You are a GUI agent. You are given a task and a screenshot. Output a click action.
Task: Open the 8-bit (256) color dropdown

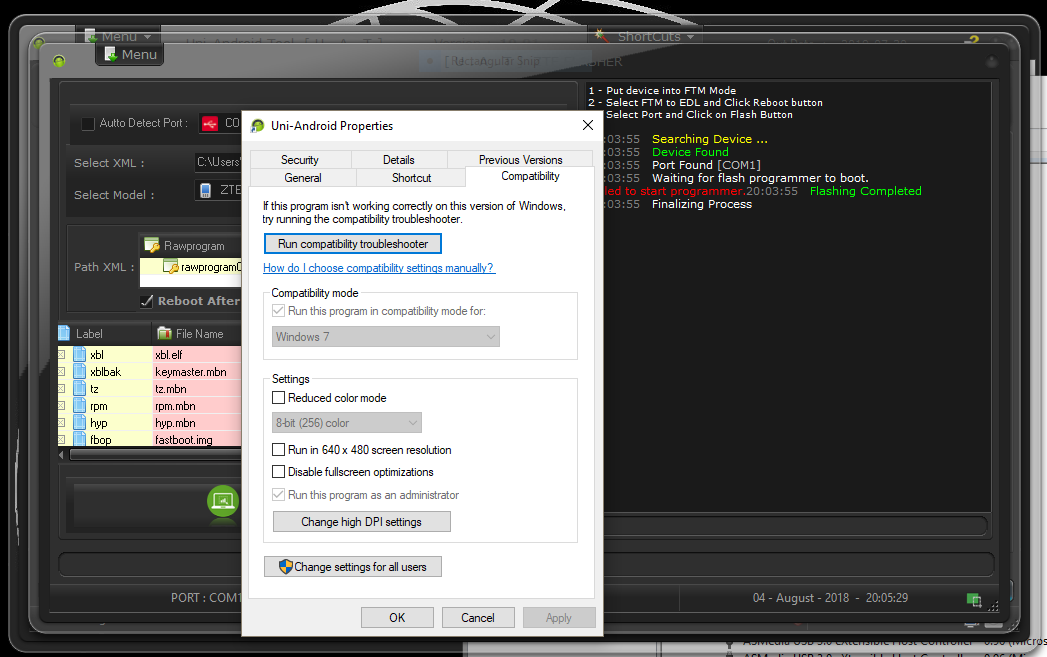347,423
